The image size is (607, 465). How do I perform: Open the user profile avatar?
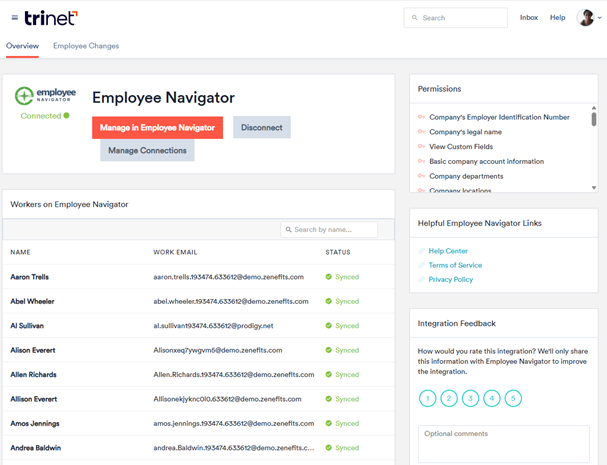586,18
